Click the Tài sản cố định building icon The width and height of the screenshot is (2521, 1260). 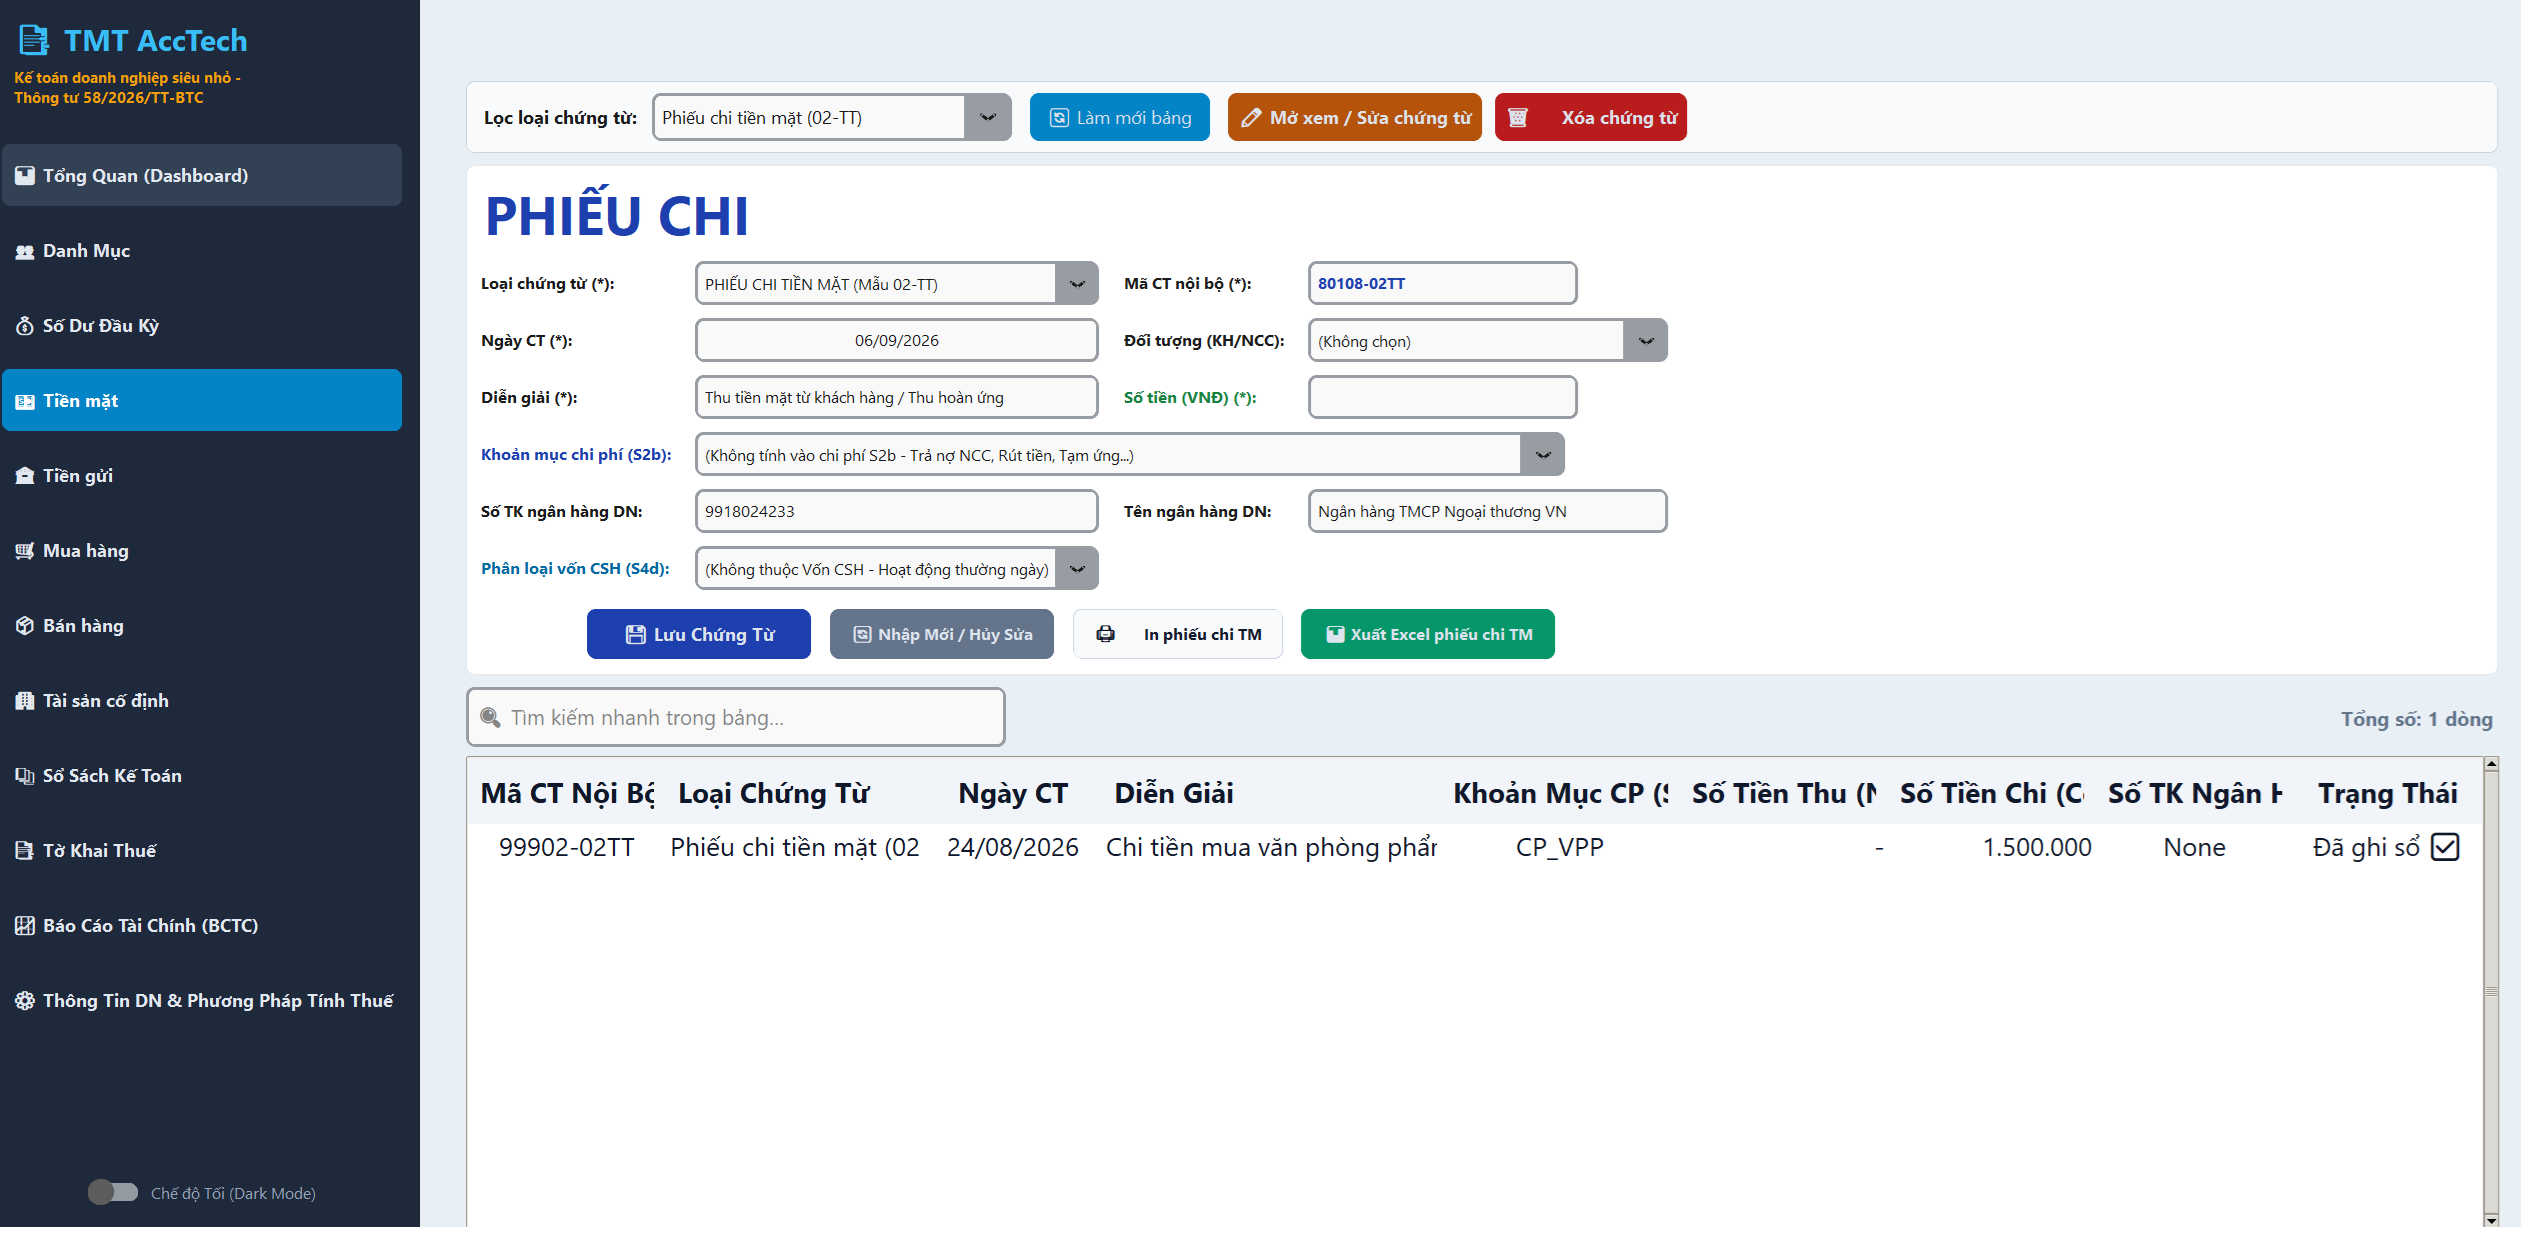[25, 701]
